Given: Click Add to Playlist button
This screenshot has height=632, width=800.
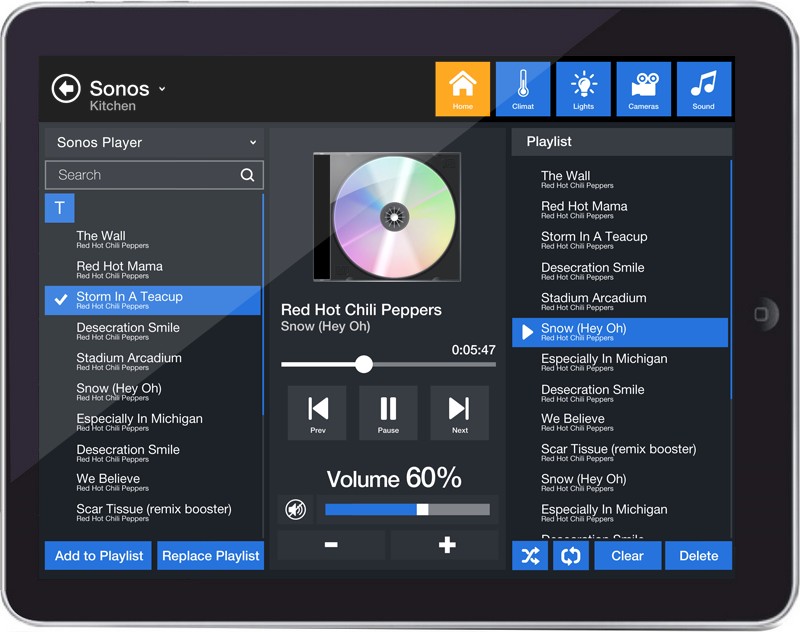Looking at the screenshot, I should 99,556.
